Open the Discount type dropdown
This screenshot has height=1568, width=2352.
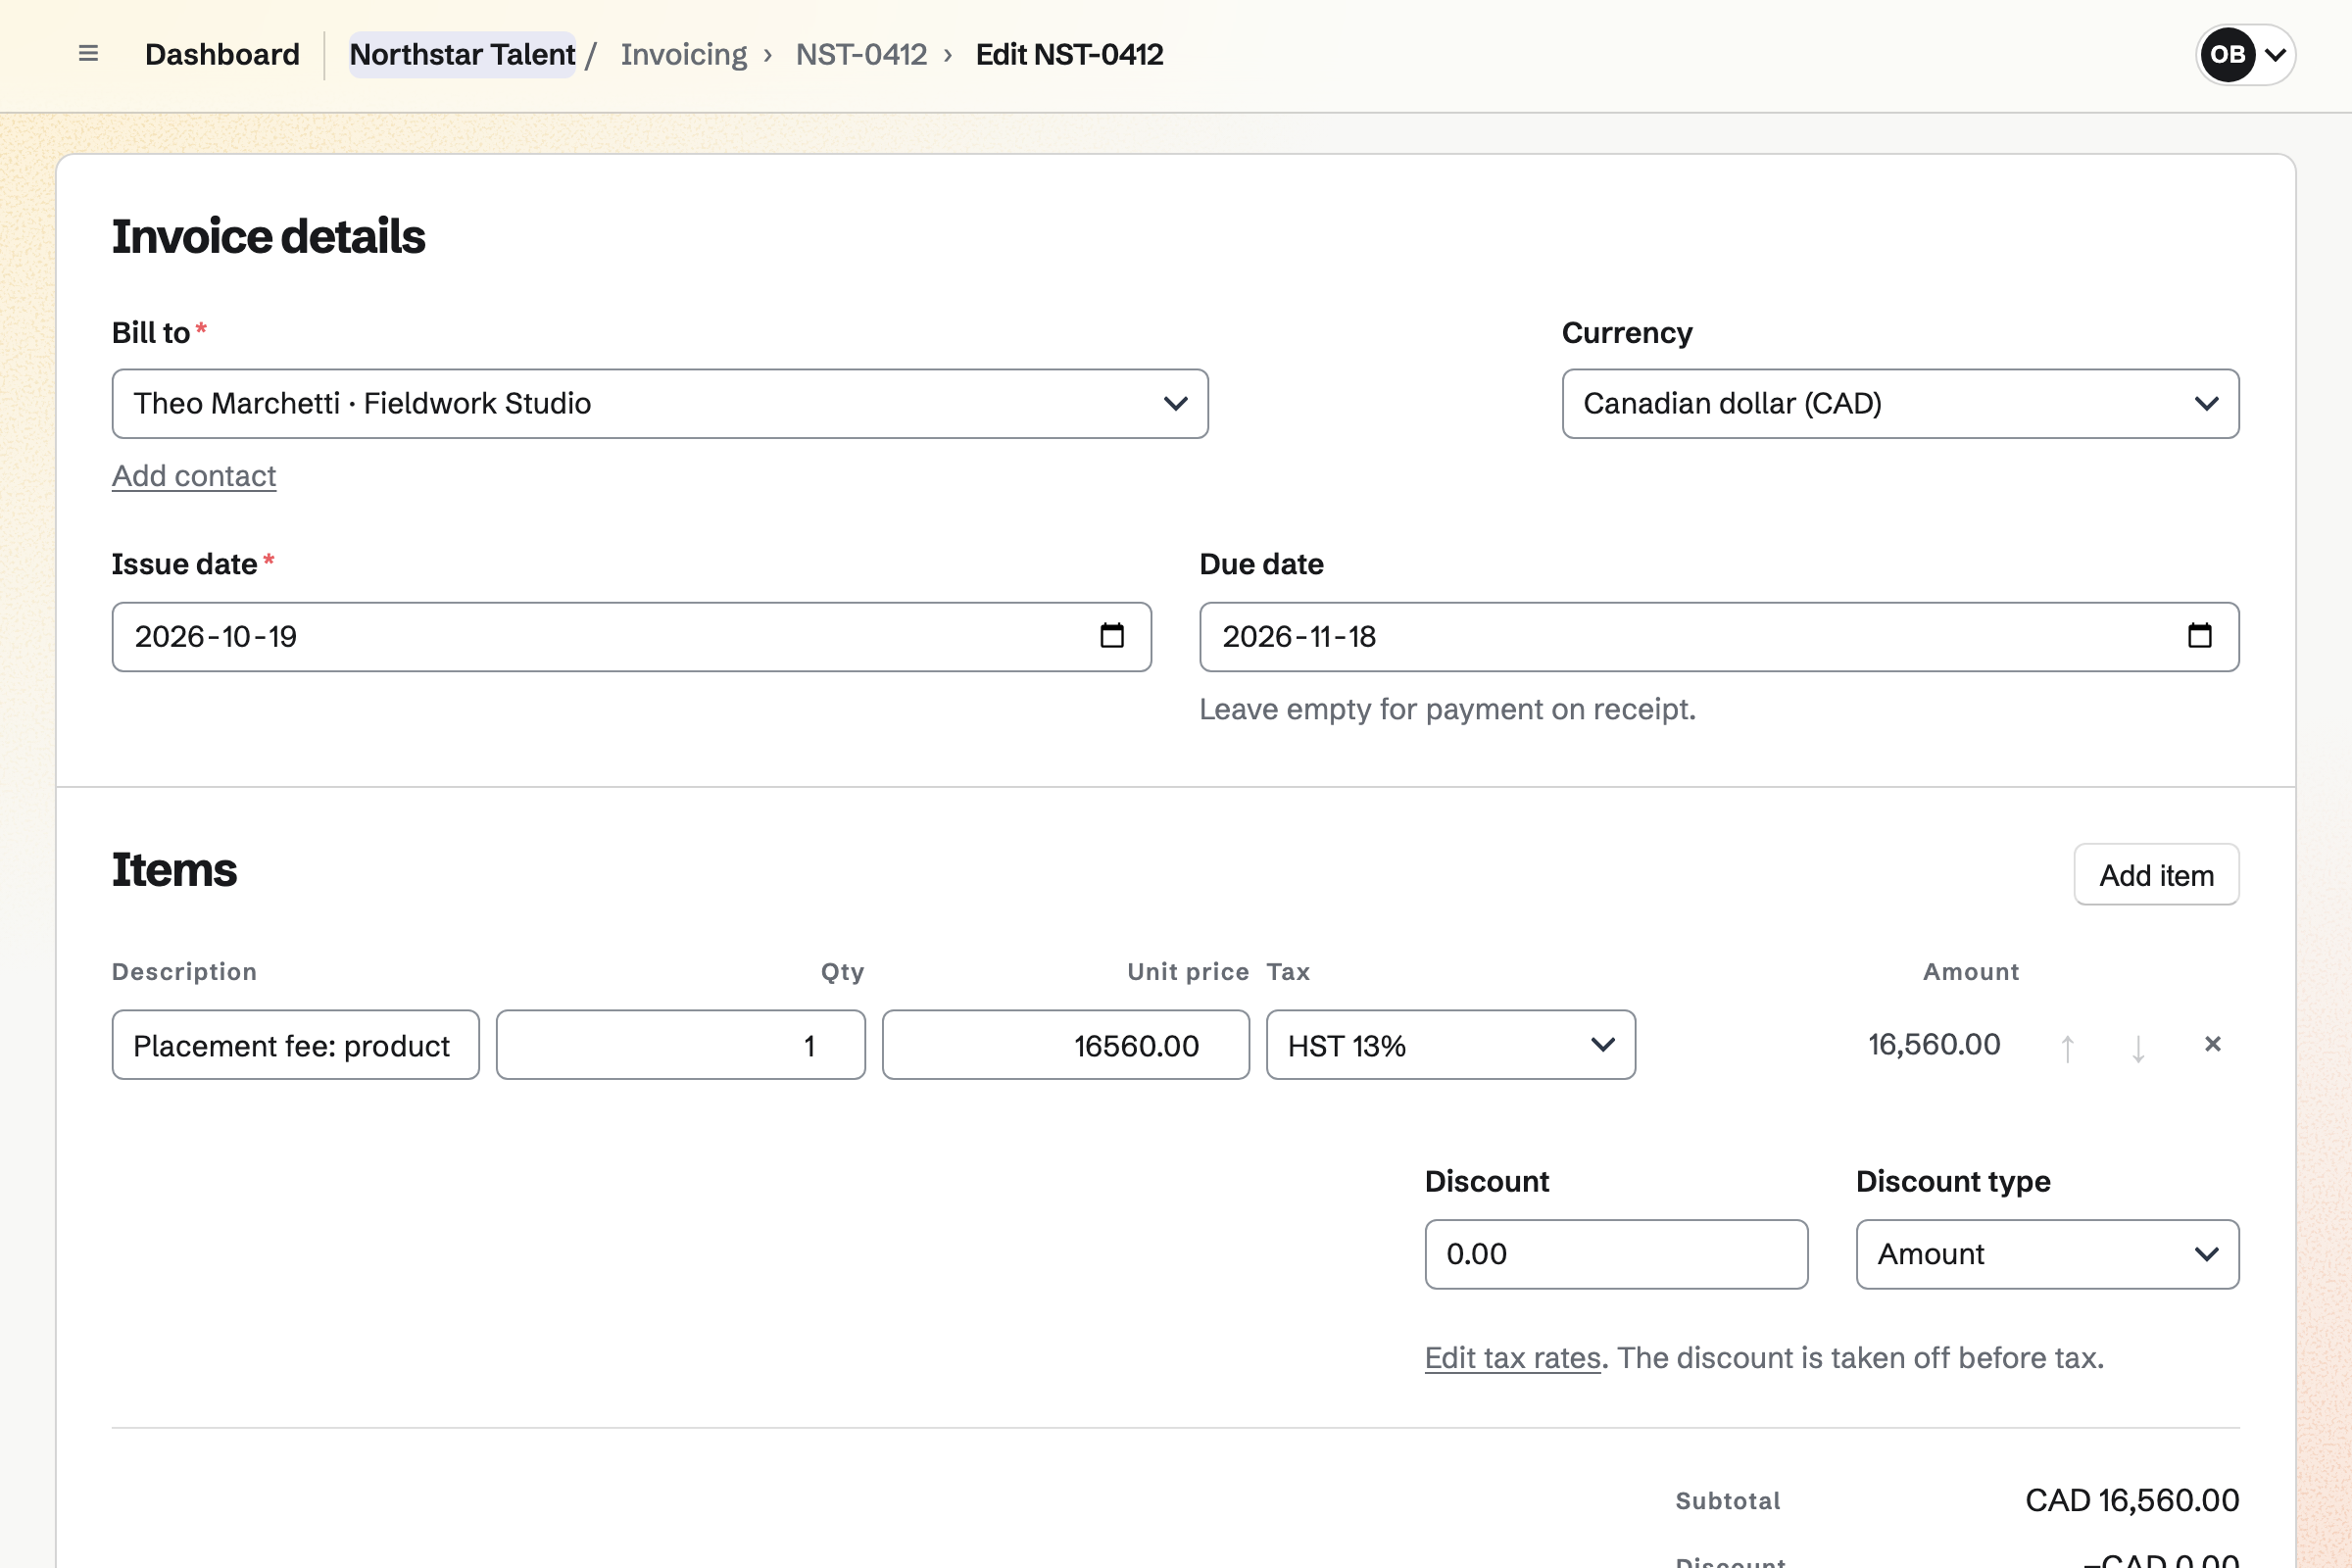pyautogui.click(x=2047, y=1254)
